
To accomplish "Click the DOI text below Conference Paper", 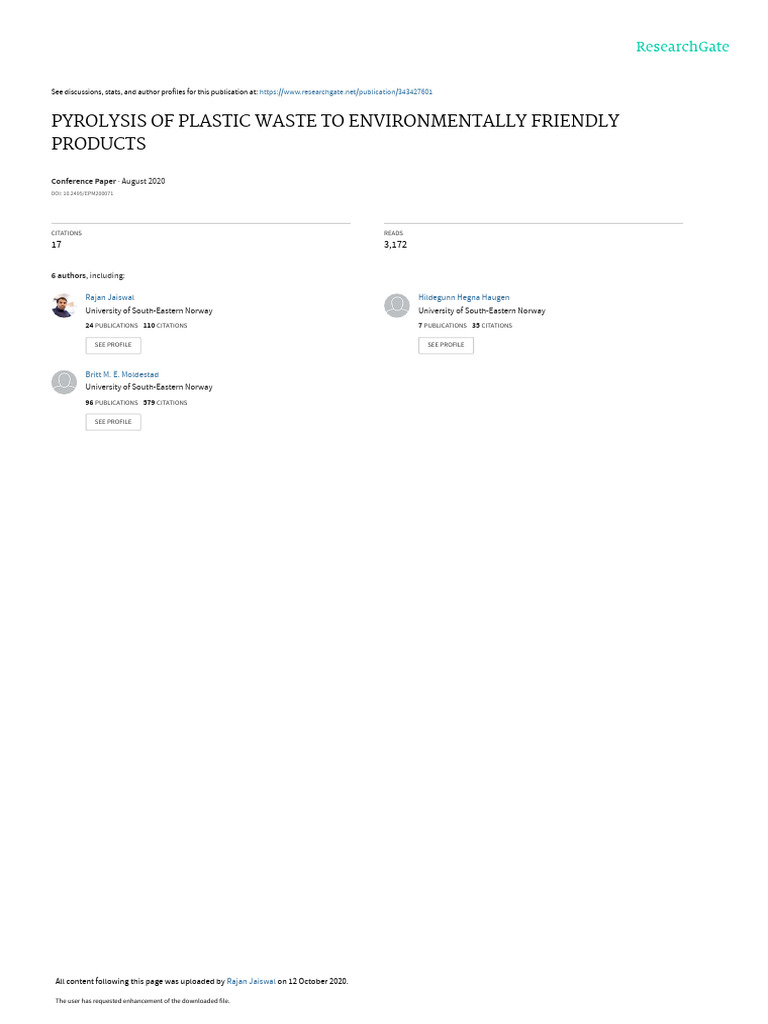I will coord(82,193).
